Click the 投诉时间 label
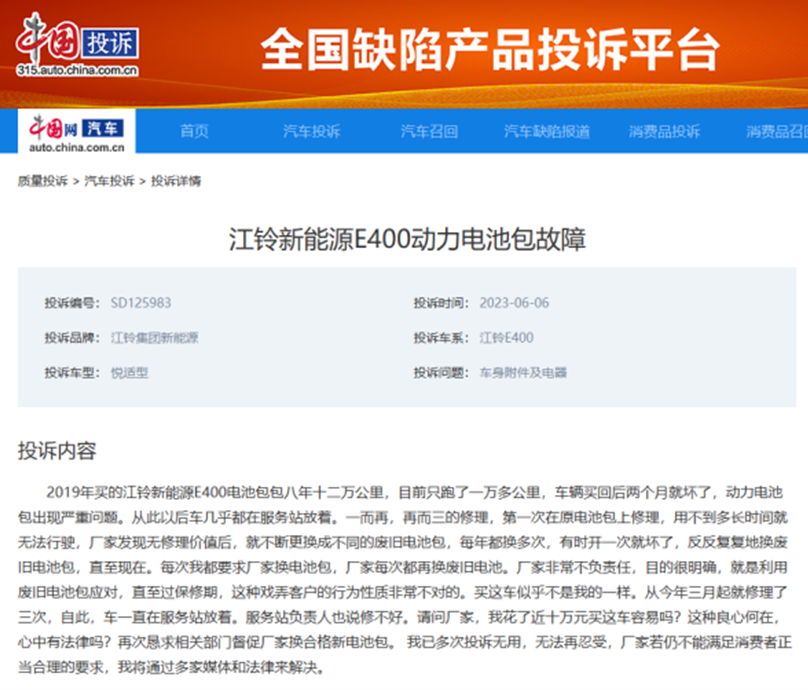The width and height of the screenshot is (808, 690). pyautogui.click(x=441, y=303)
